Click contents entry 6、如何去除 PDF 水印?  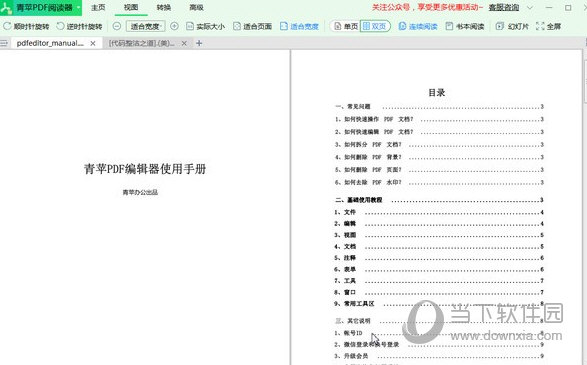439,183
